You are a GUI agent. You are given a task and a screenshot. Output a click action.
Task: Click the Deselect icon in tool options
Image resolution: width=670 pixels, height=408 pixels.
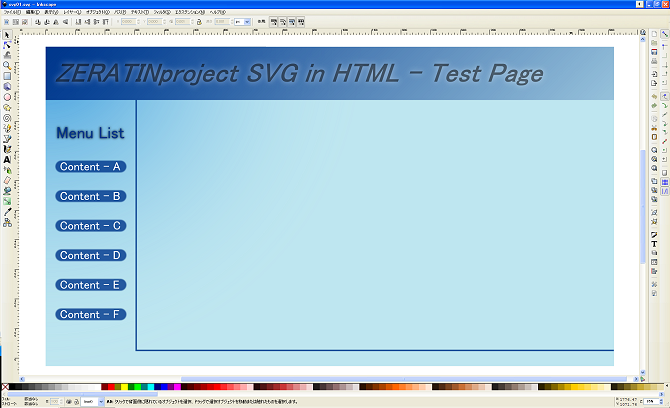pos(25,22)
